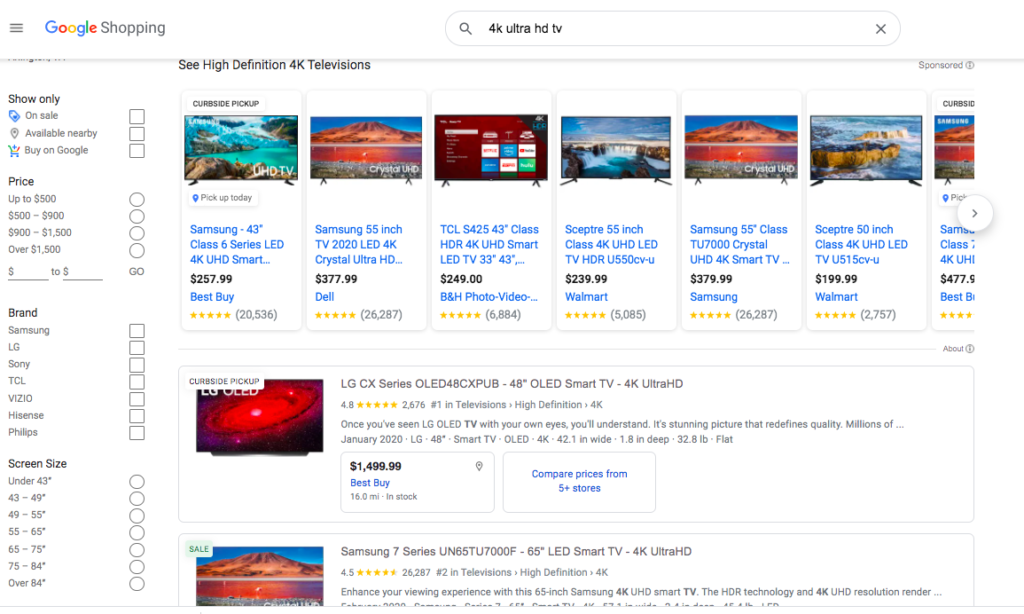The width and height of the screenshot is (1024, 614).
Task: Choose the 65 – 75" screen size
Action: (136, 550)
